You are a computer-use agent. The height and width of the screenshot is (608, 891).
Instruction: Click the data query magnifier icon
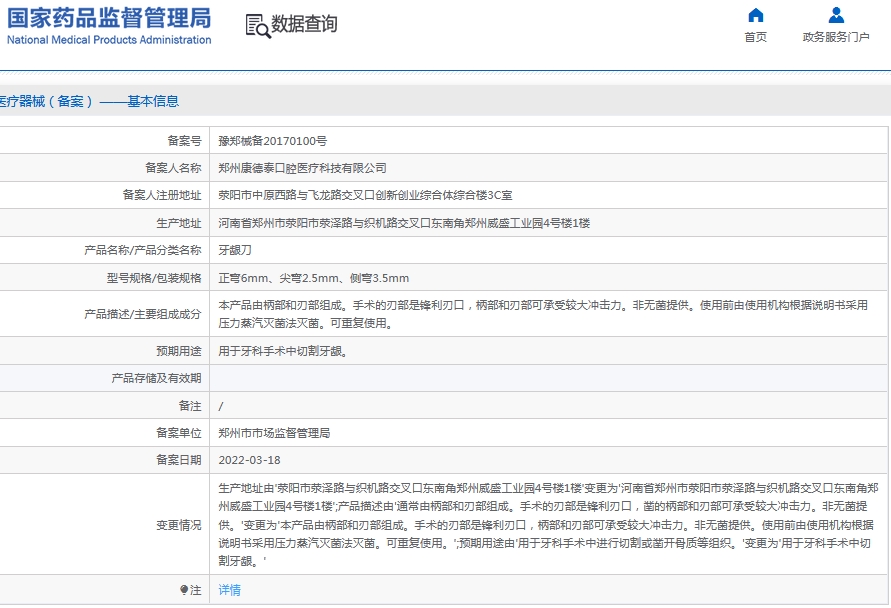tap(258, 26)
